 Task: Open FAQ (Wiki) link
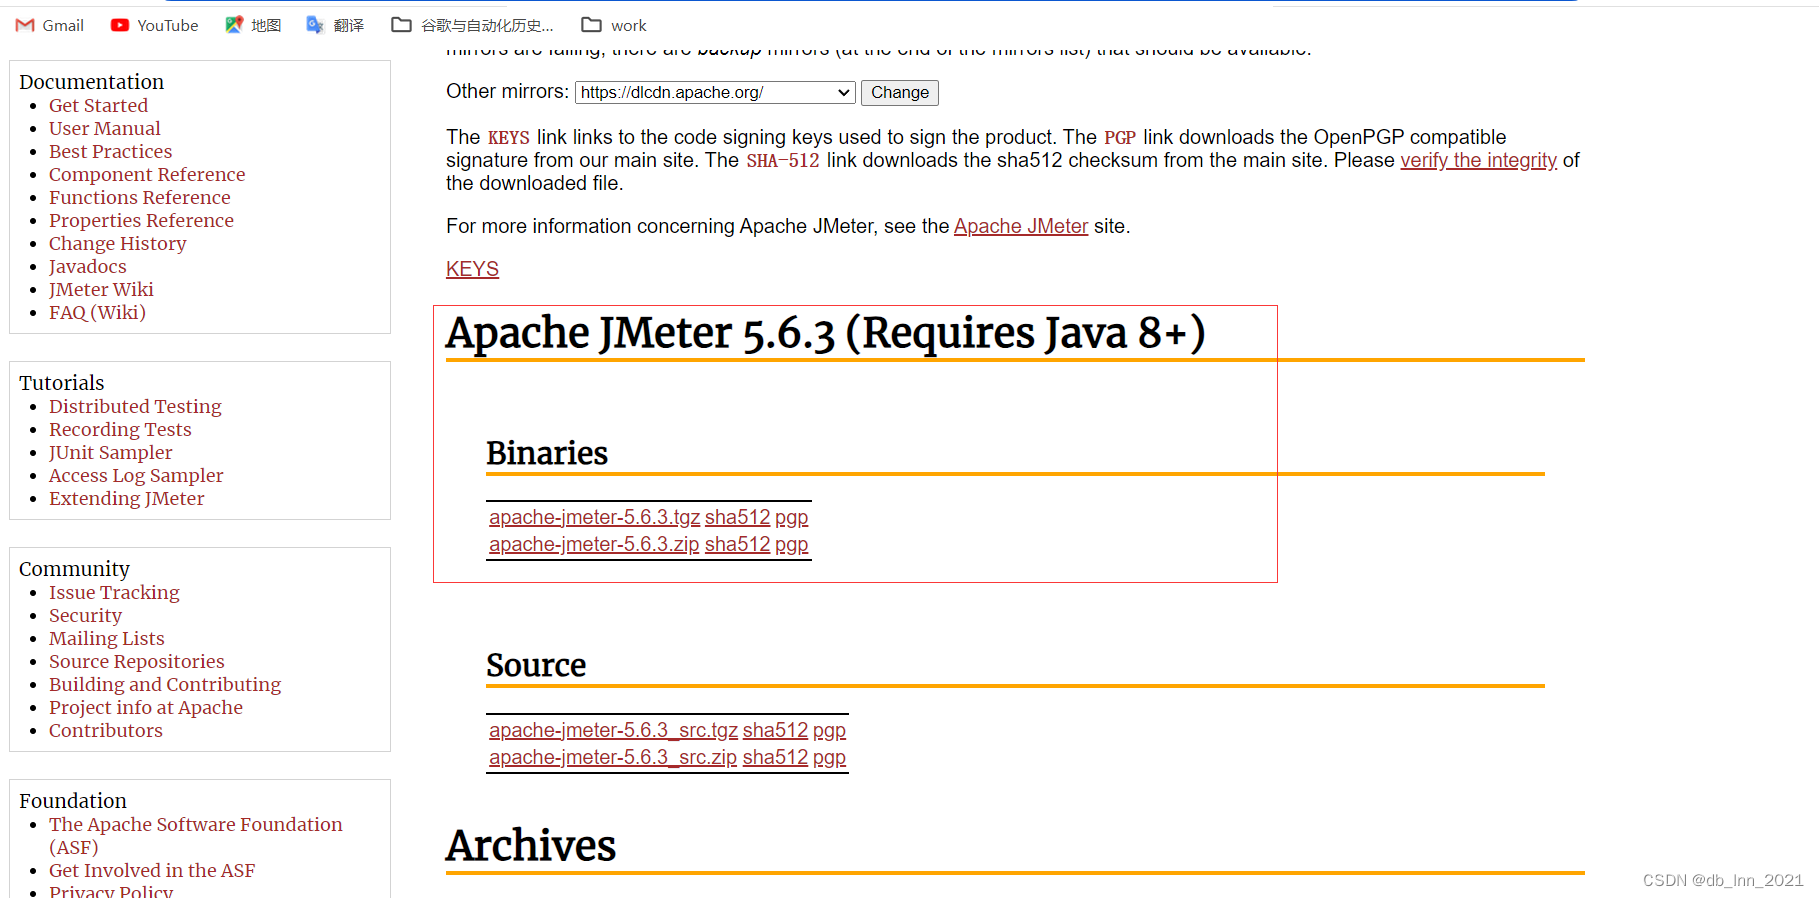pyautogui.click(x=97, y=312)
